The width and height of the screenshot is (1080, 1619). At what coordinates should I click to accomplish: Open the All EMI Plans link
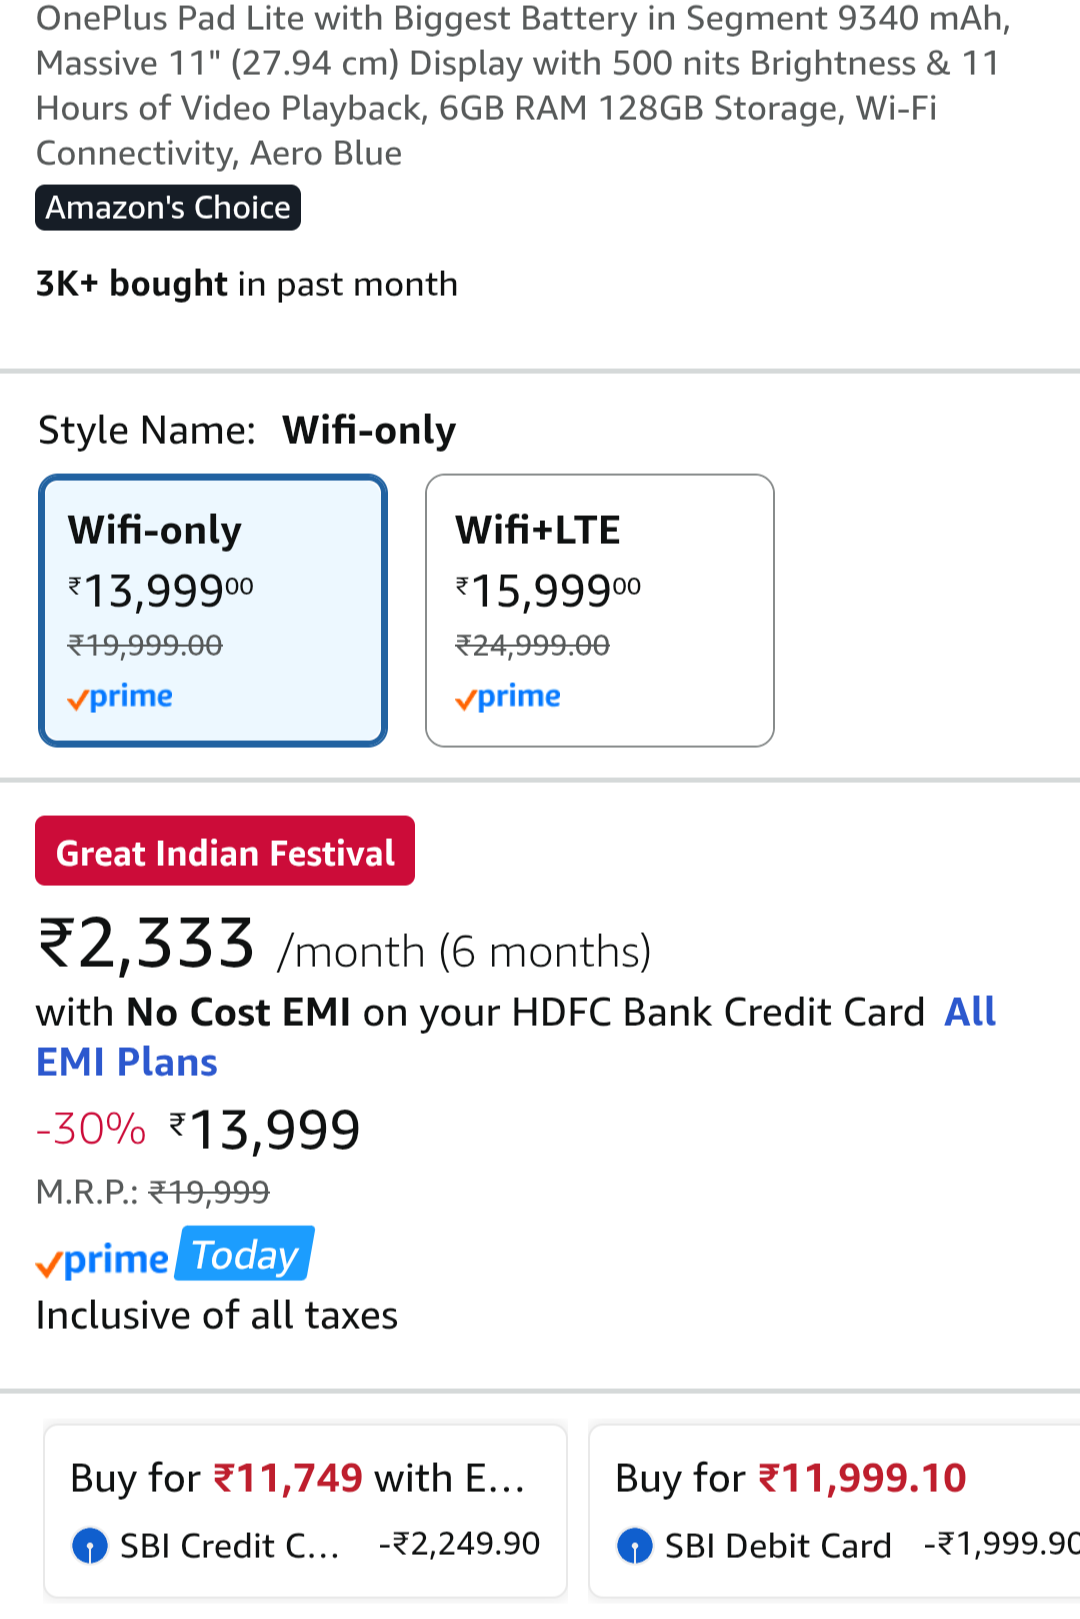(x=127, y=1062)
